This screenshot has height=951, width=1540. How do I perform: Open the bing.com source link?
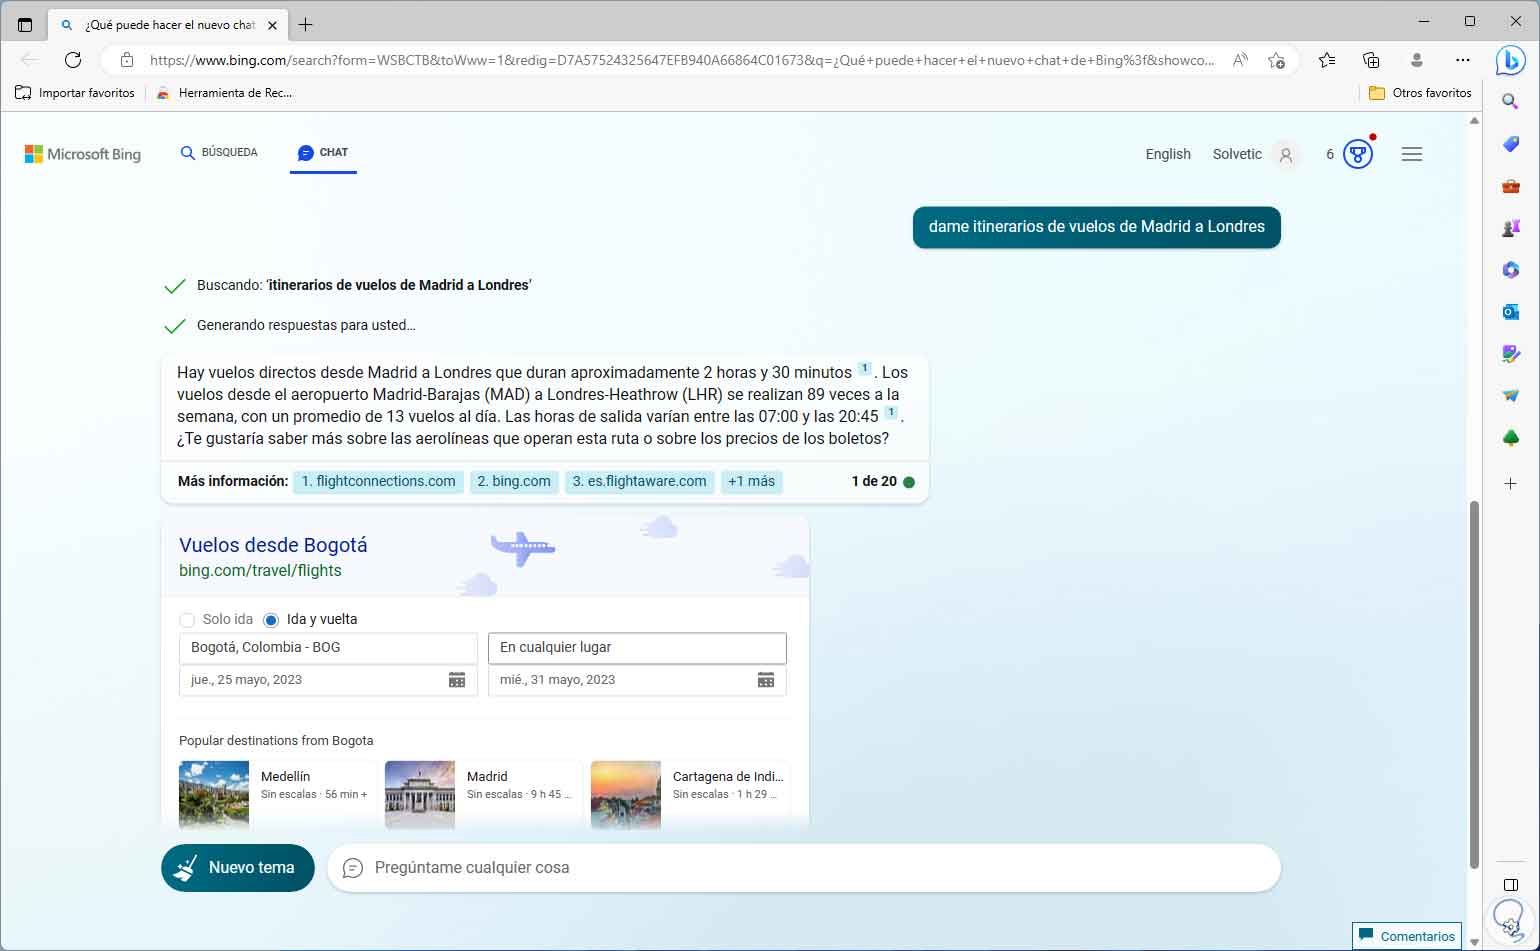click(514, 482)
